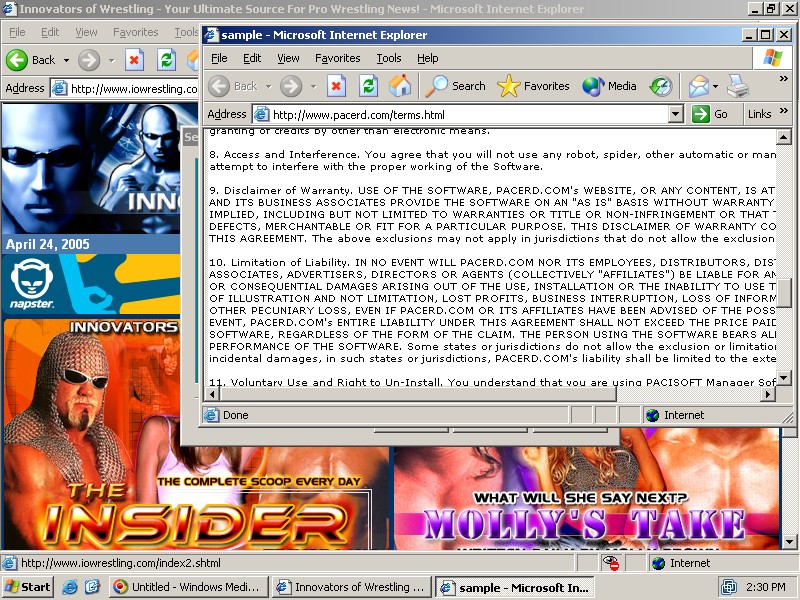800x600 pixels.
Task: Switch to Innovators of Wrestling taskbar button
Action: 351,587
